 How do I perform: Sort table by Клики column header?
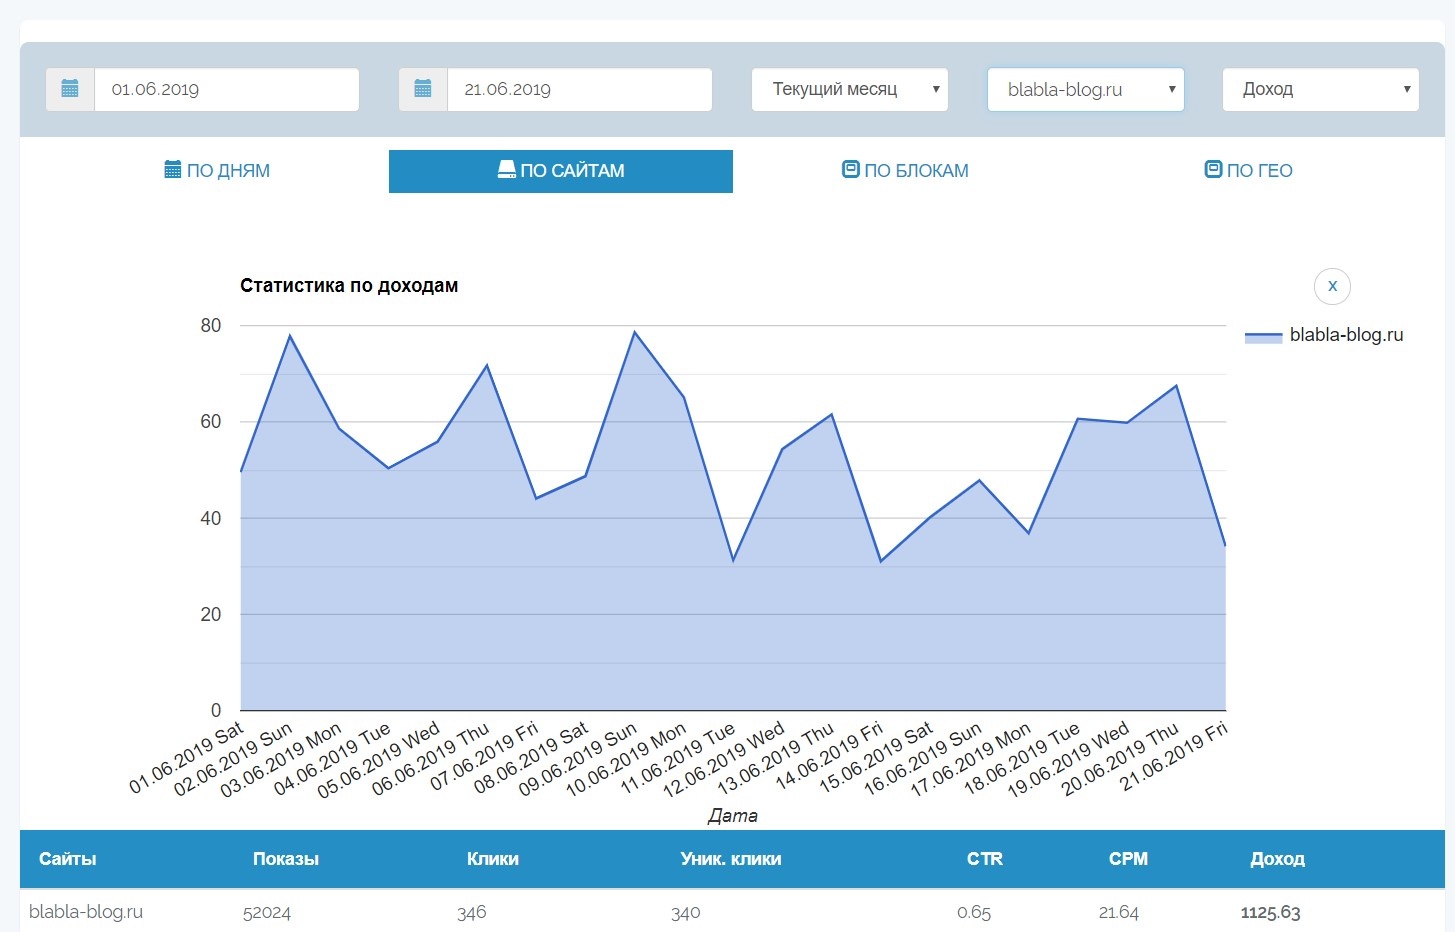pos(492,859)
